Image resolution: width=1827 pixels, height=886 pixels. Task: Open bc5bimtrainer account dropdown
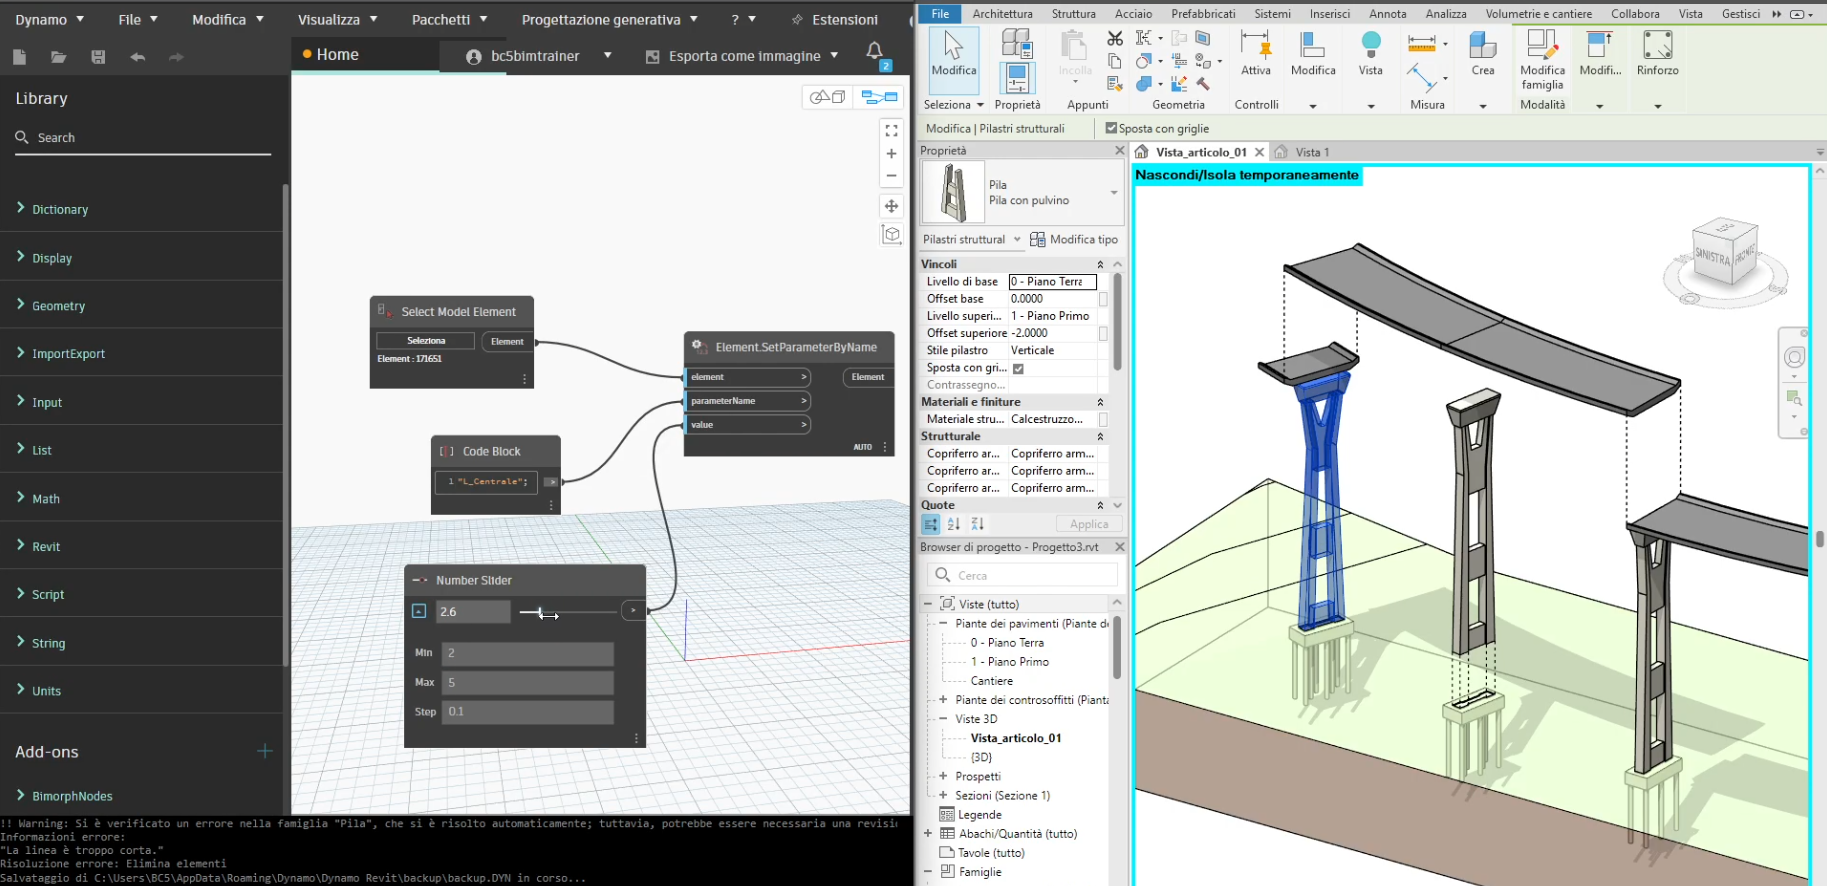tap(607, 55)
